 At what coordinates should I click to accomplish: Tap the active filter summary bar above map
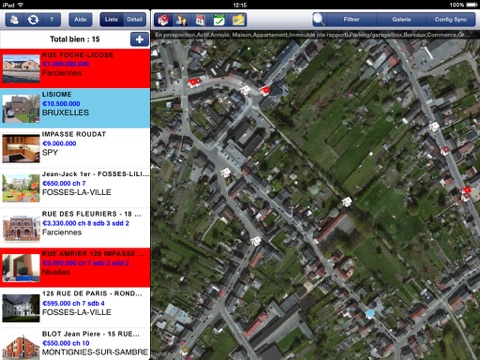(315, 35)
